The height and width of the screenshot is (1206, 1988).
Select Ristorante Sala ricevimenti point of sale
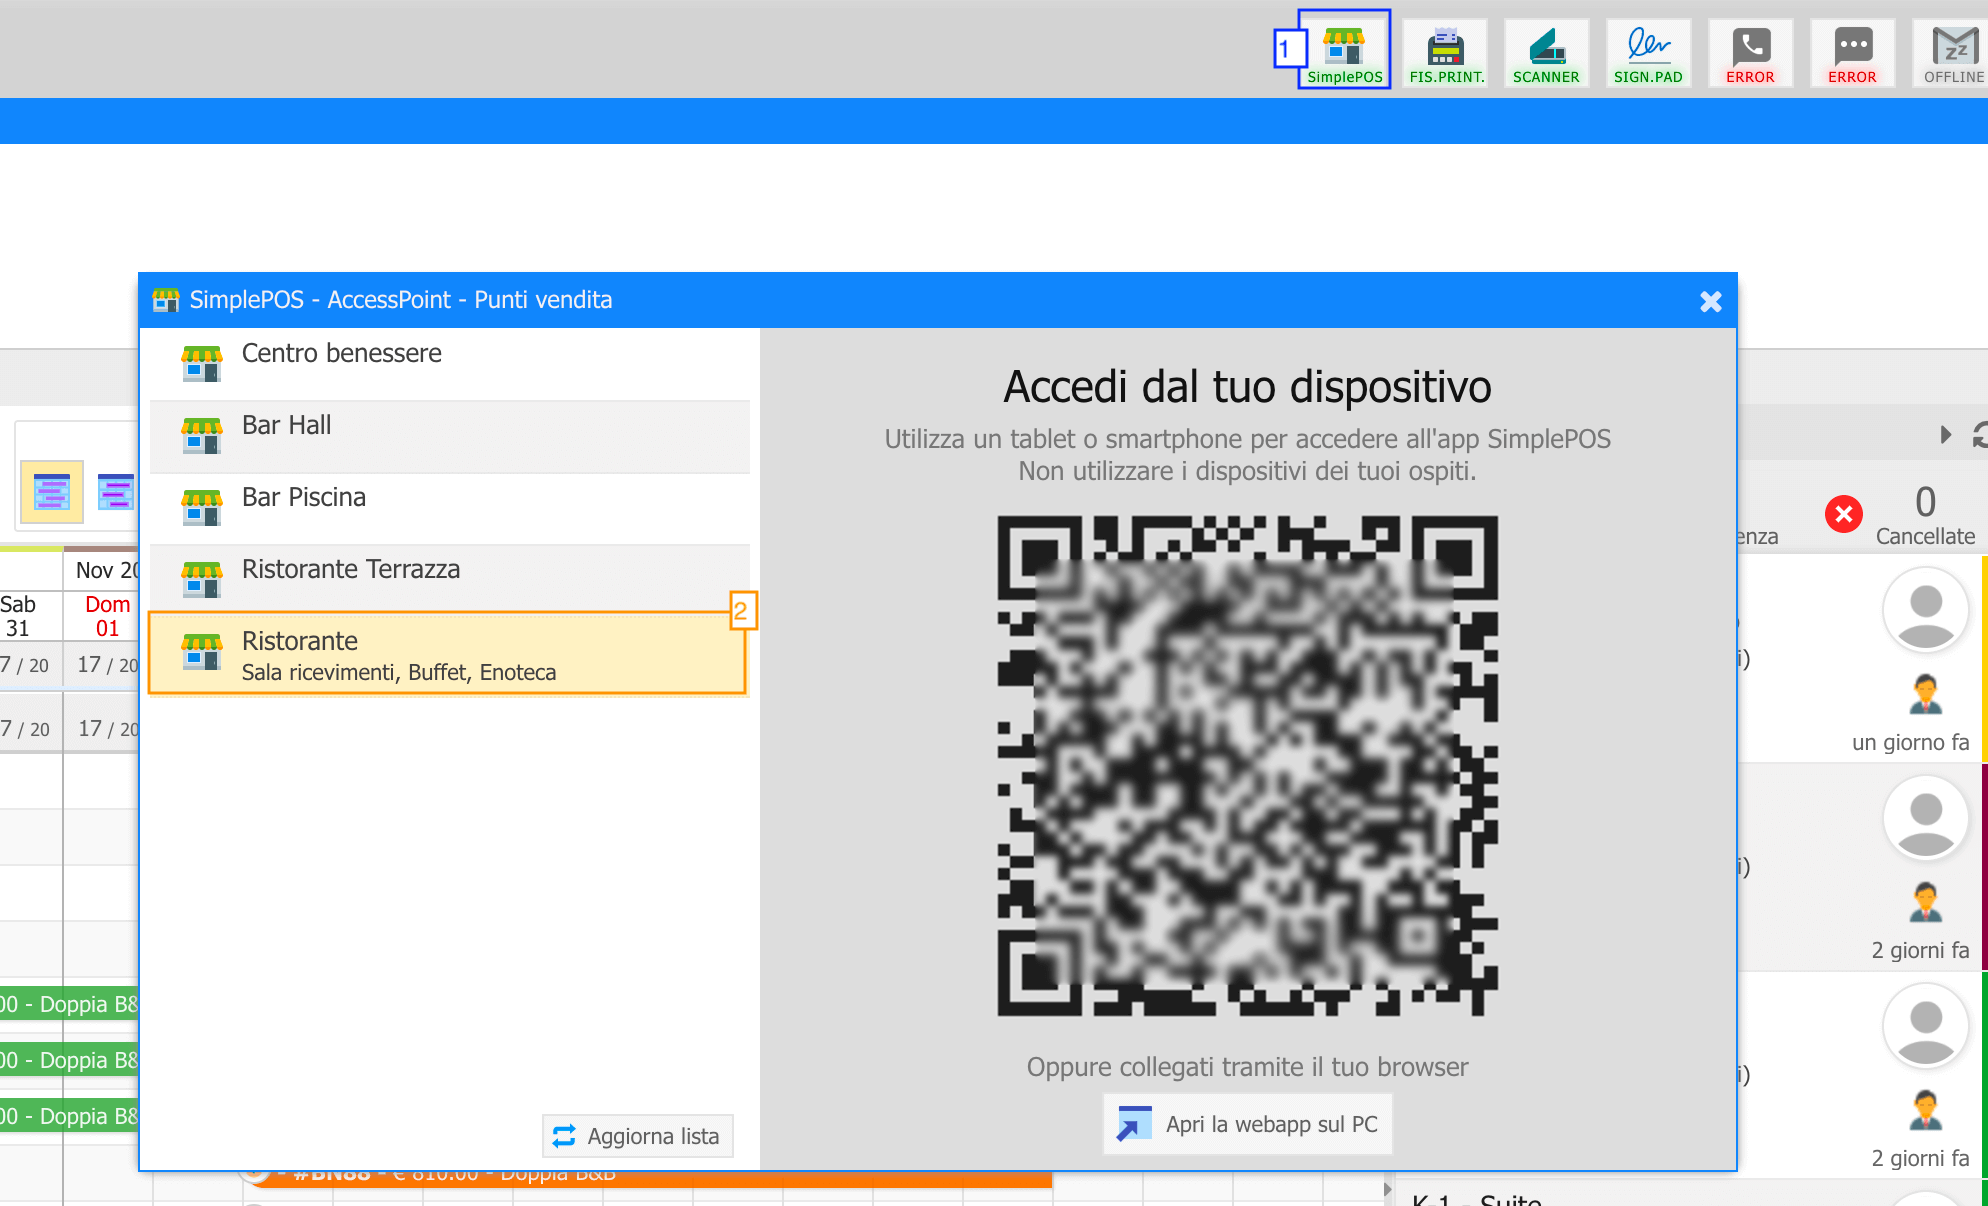click(x=447, y=653)
